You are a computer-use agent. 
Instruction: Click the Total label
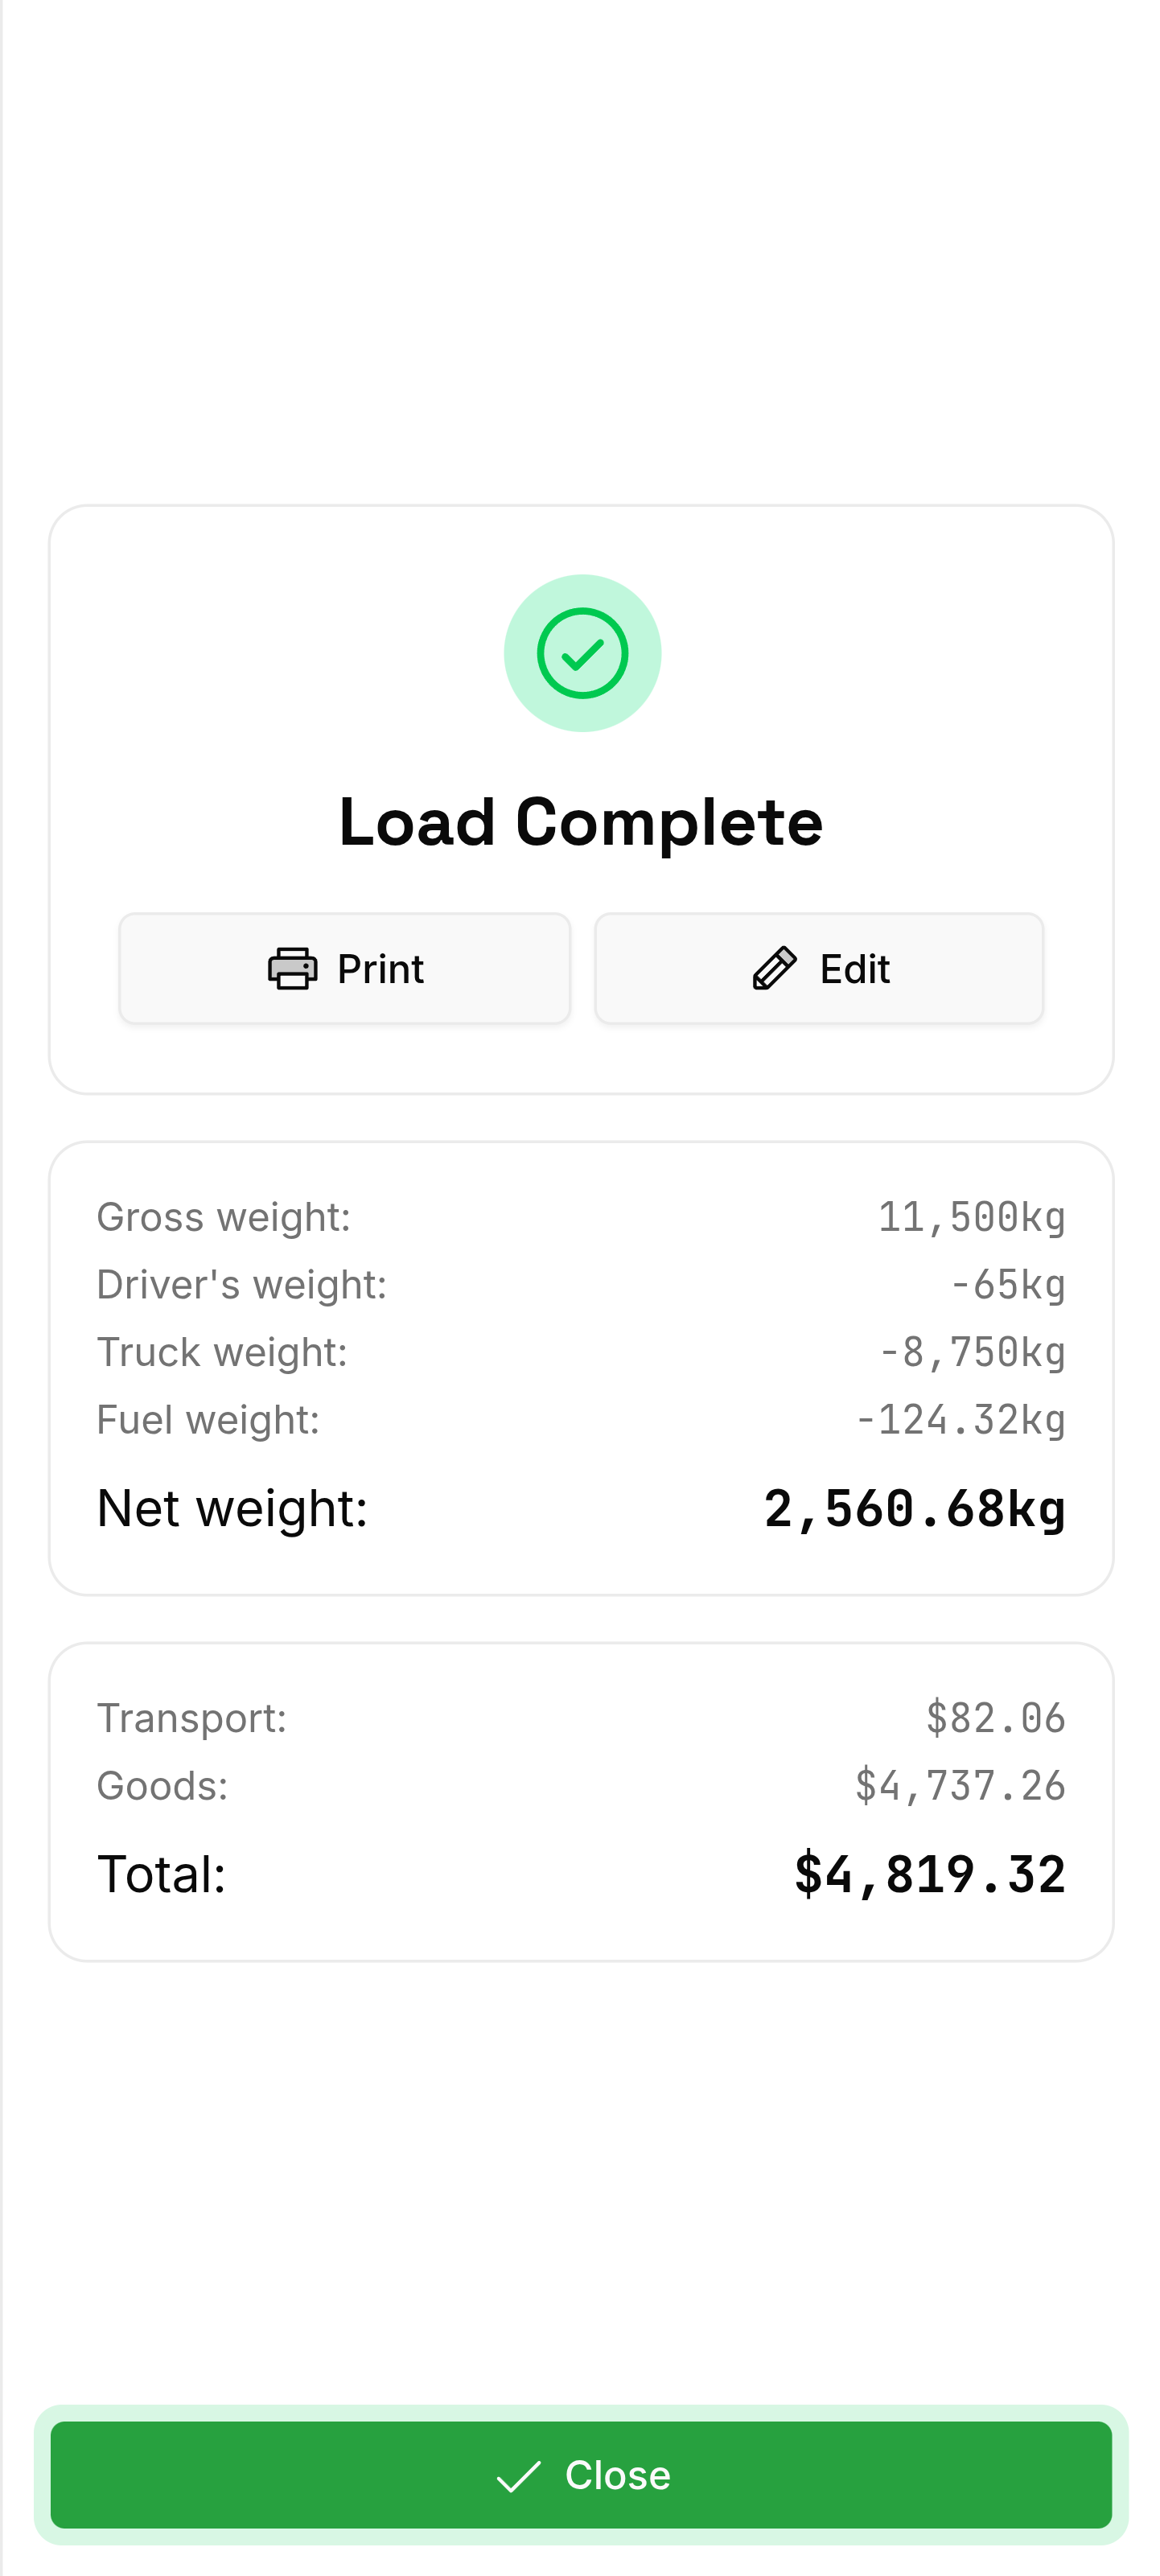tap(161, 1874)
